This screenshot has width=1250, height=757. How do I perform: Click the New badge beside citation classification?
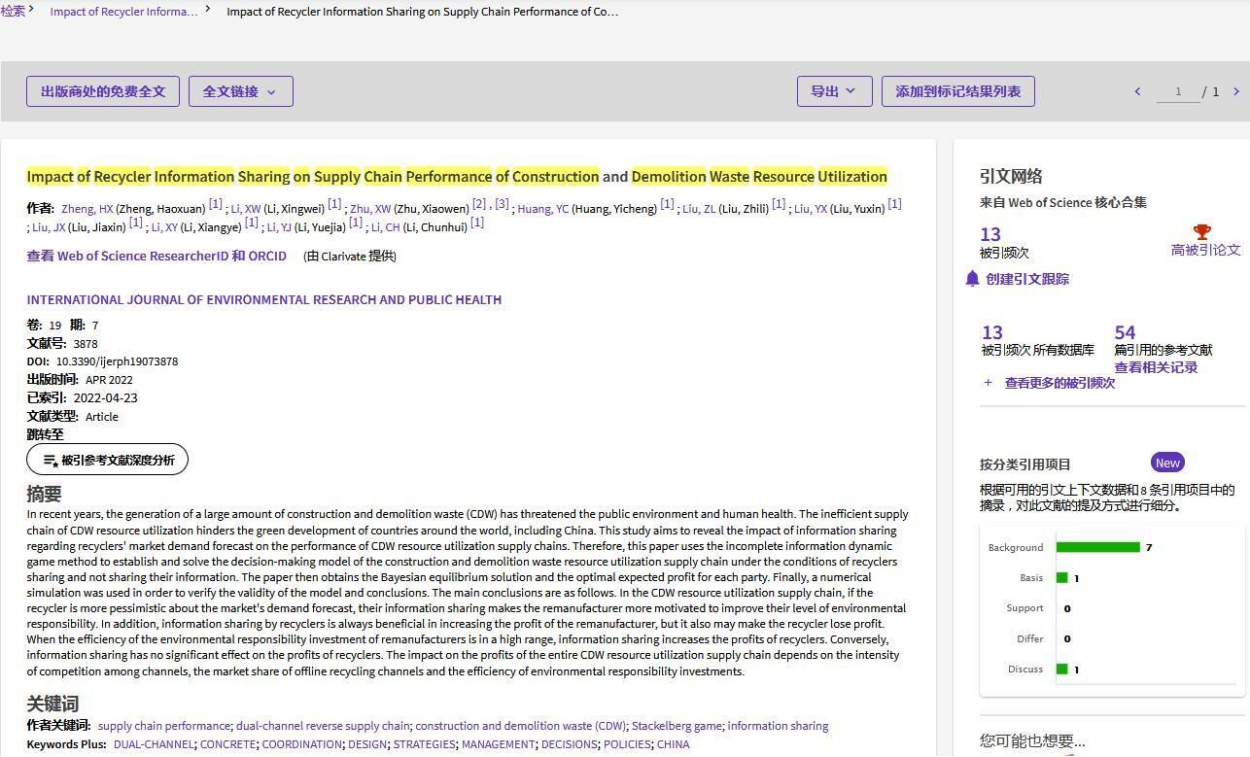point(1167,463)
